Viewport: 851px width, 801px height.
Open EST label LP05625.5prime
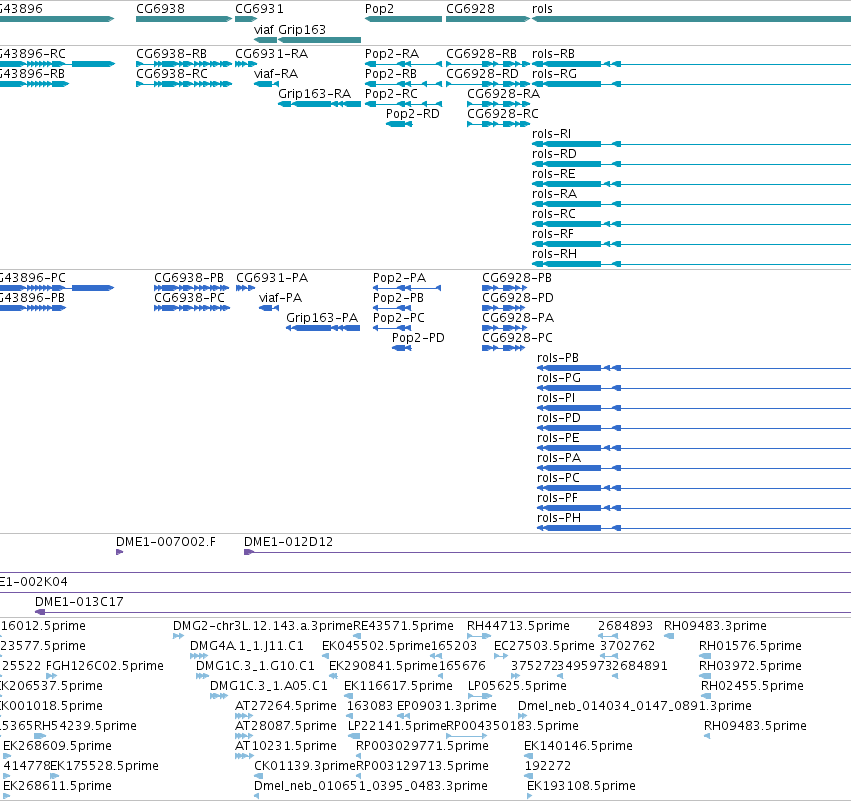coord(517,686)
